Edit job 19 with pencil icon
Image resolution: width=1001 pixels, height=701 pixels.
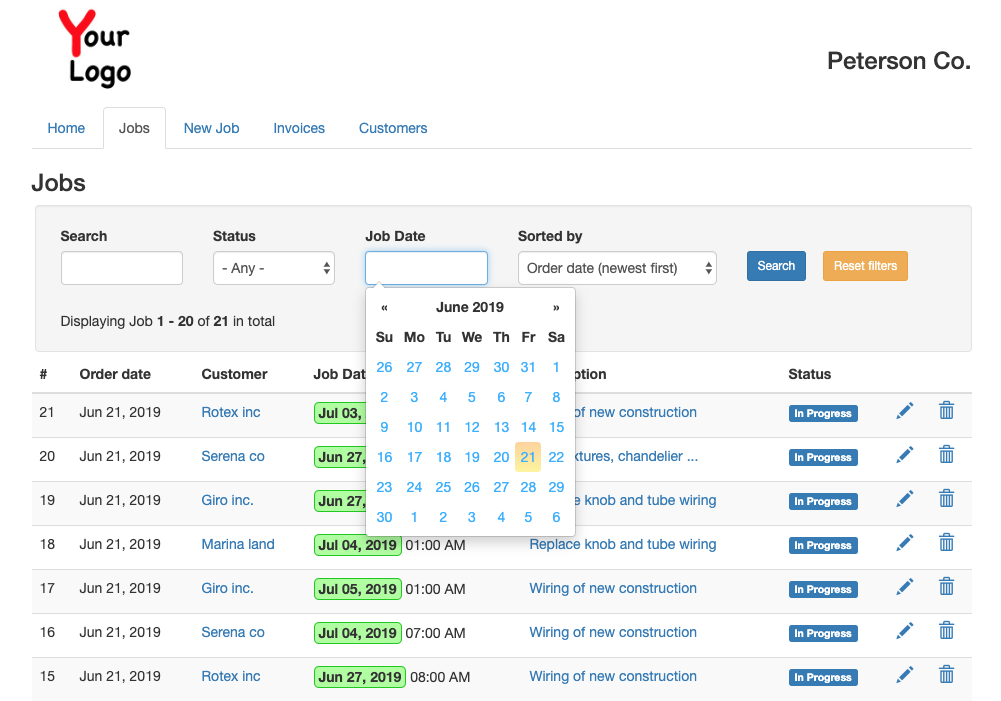(x=905, y=499)
